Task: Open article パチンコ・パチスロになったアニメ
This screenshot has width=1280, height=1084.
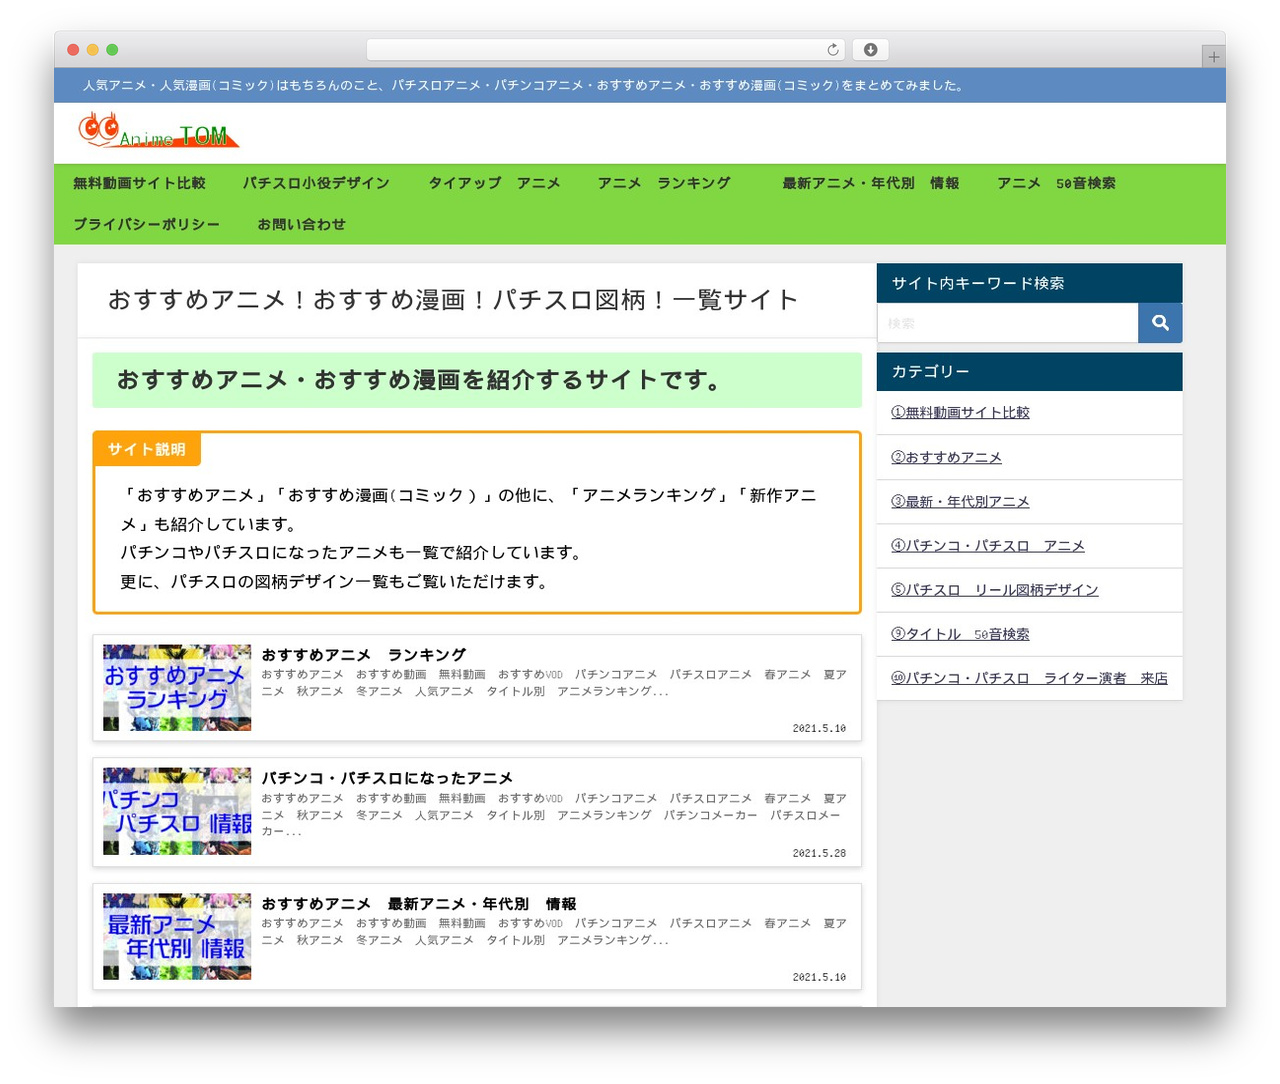Action: coord(387,777)
